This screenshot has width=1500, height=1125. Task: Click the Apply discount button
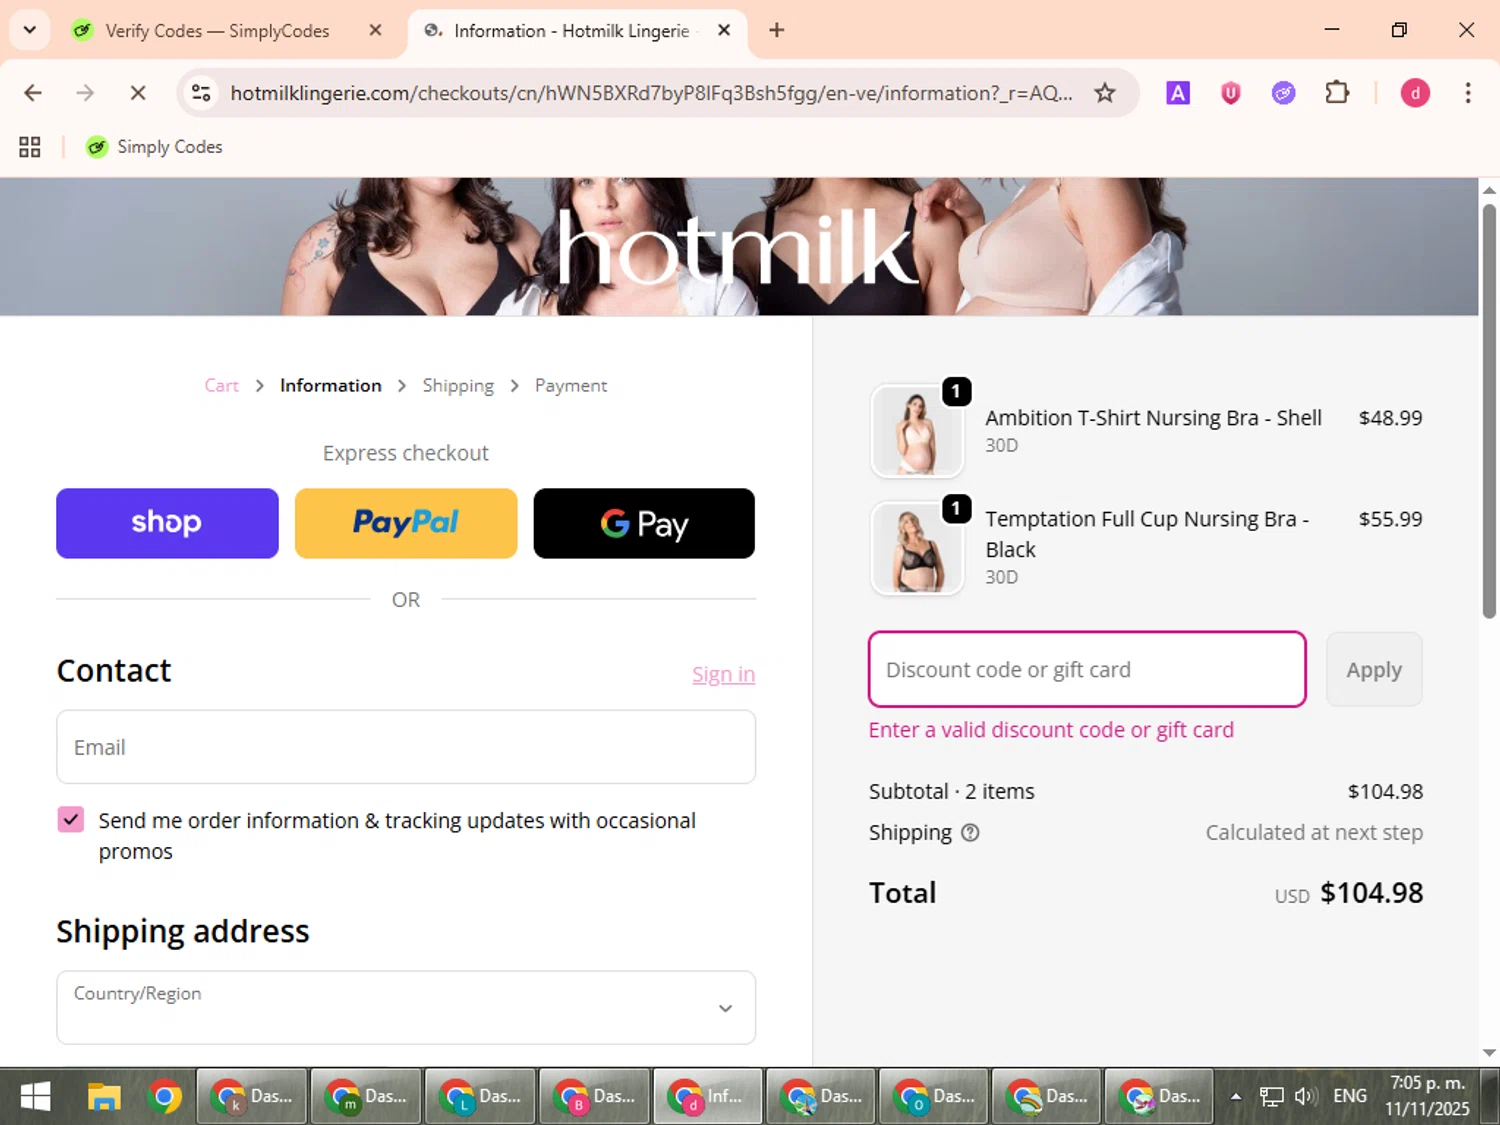(x=1374, y=669)
